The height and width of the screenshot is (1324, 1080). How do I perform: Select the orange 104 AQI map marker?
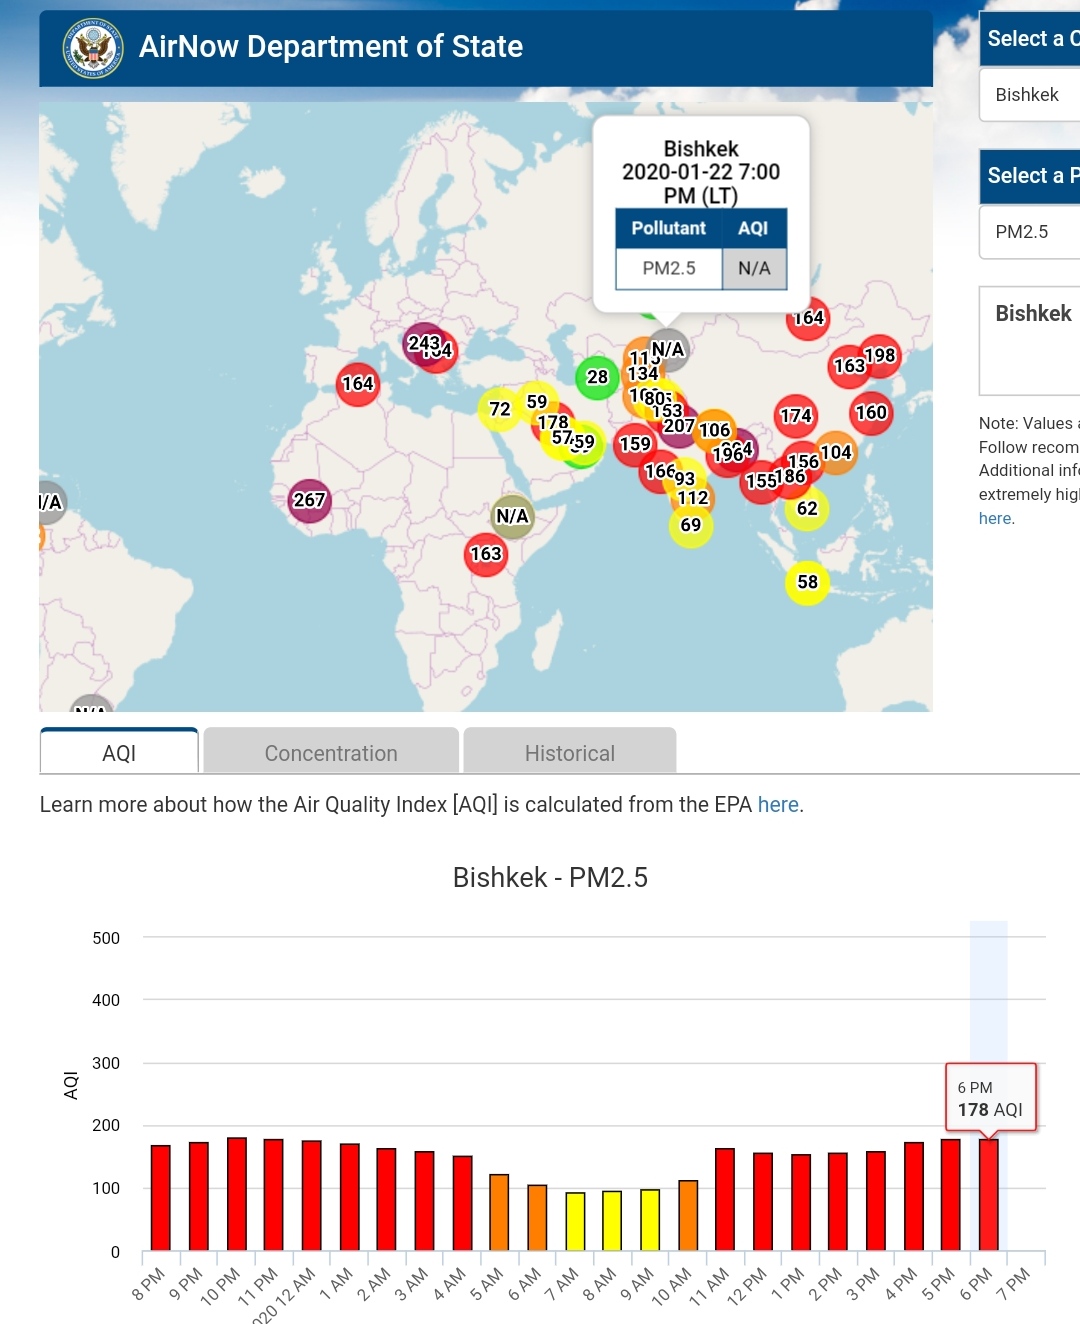(837, 452)
